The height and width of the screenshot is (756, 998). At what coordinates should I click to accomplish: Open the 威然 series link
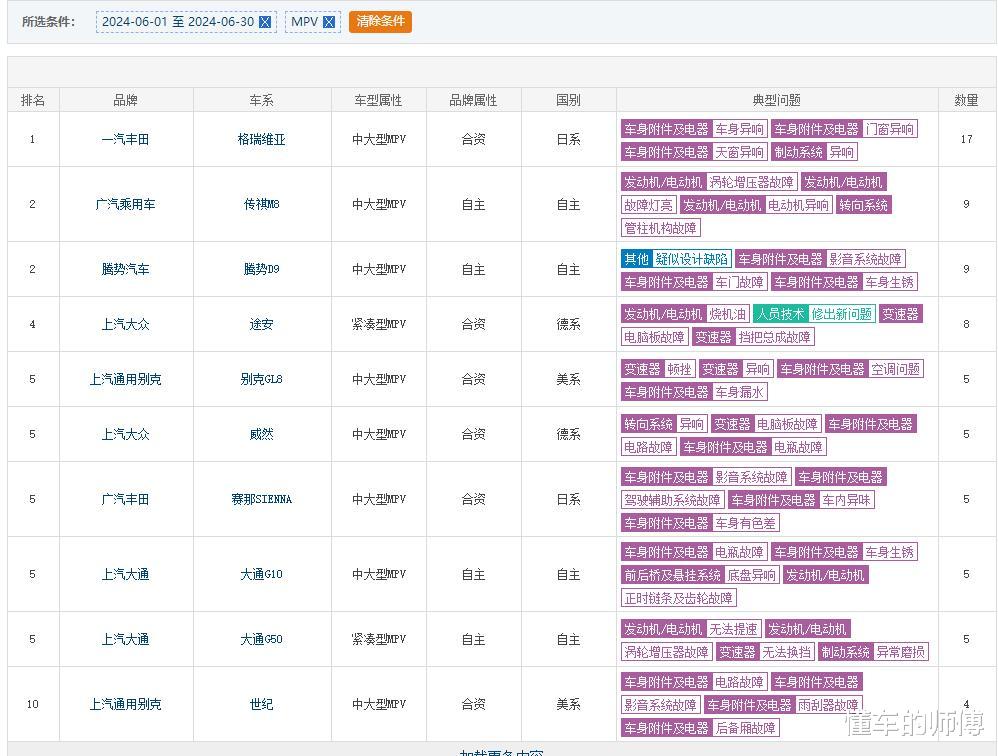[x=262, y=434]
